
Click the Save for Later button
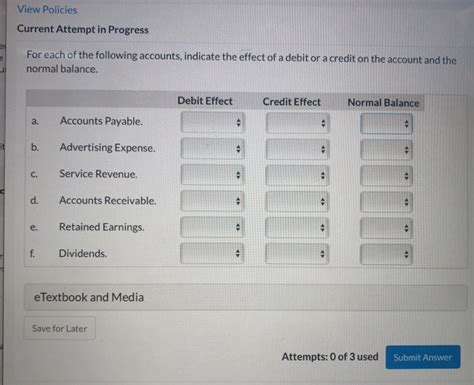[x=60, y=328]
